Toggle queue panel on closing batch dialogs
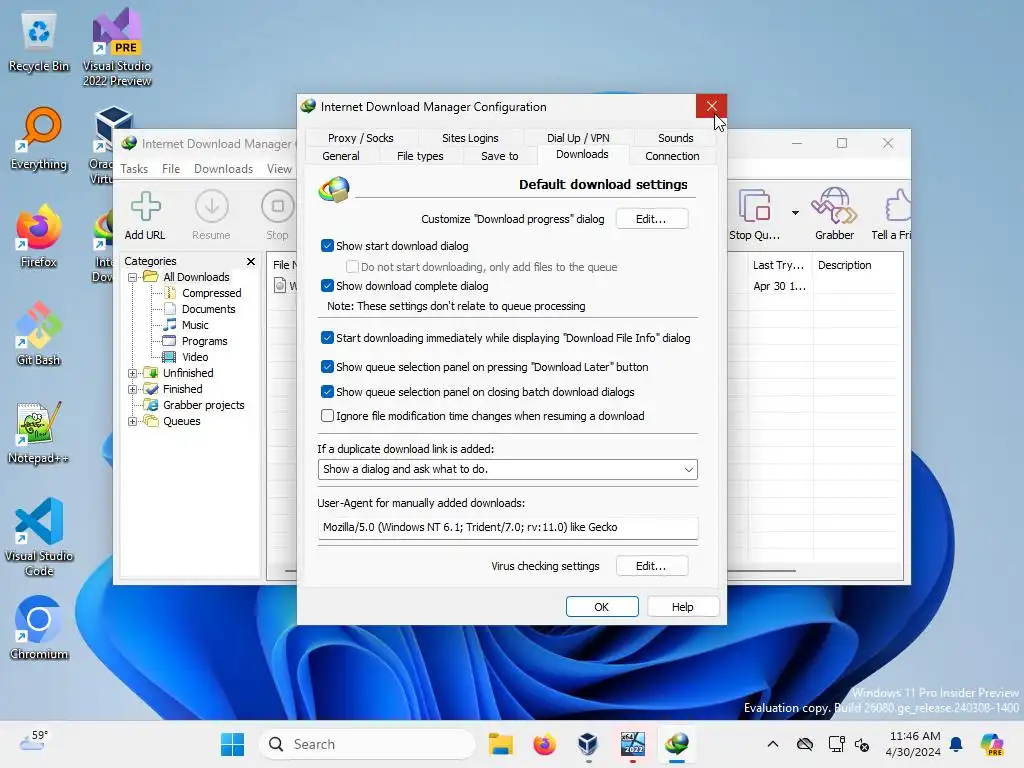This screenshot has width=1024, height=768. [327, 392]
